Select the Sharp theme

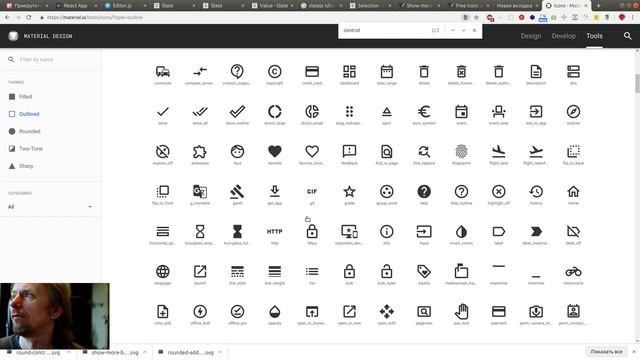click(20, 166)
